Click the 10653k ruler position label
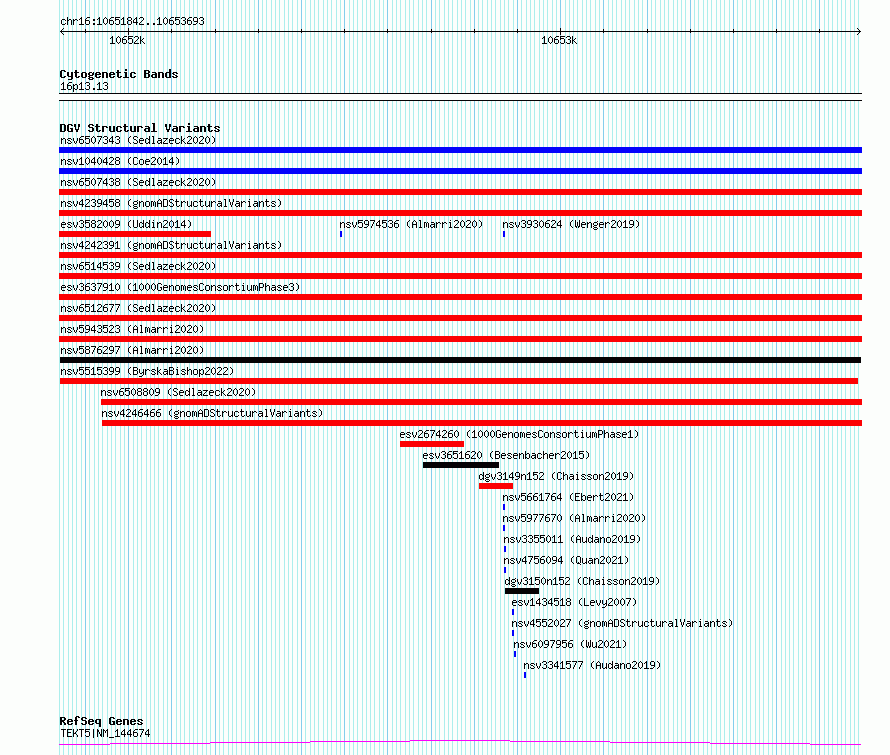 coord(559,40)
